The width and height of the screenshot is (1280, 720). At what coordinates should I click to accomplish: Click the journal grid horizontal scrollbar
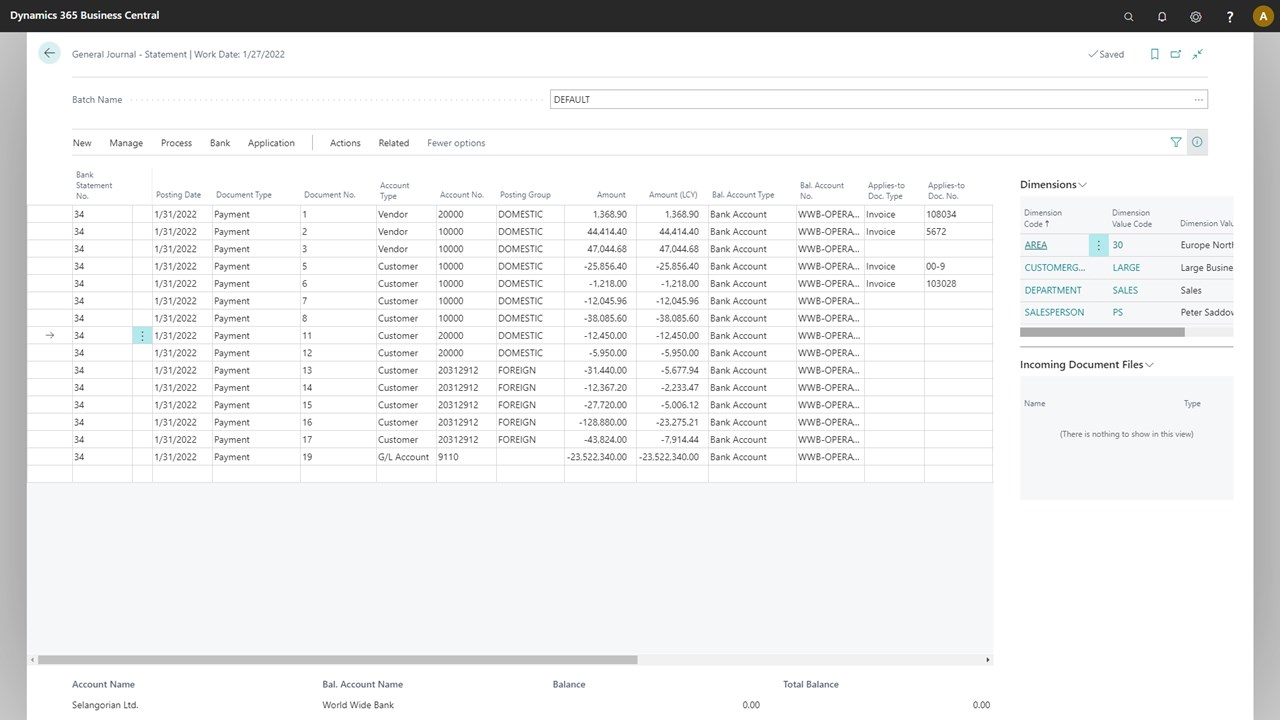point(337,660)
